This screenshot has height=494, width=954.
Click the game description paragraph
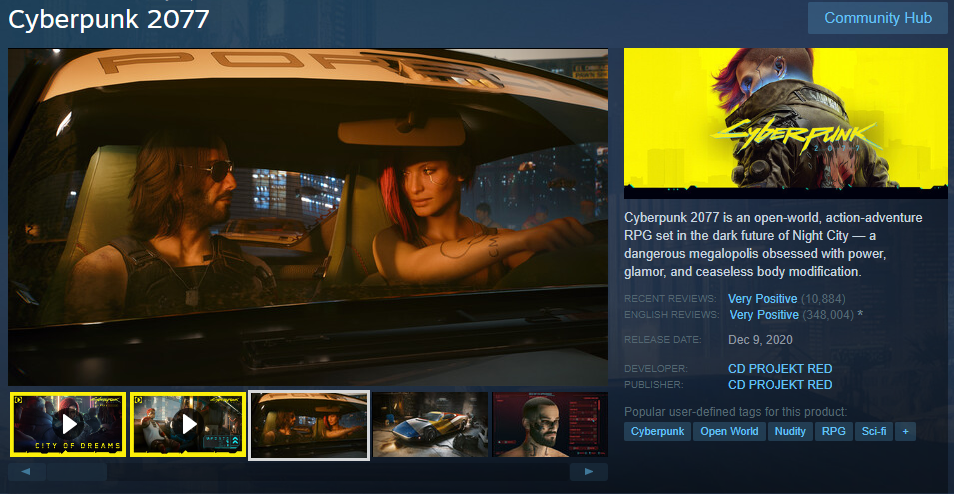click(773, 245)
